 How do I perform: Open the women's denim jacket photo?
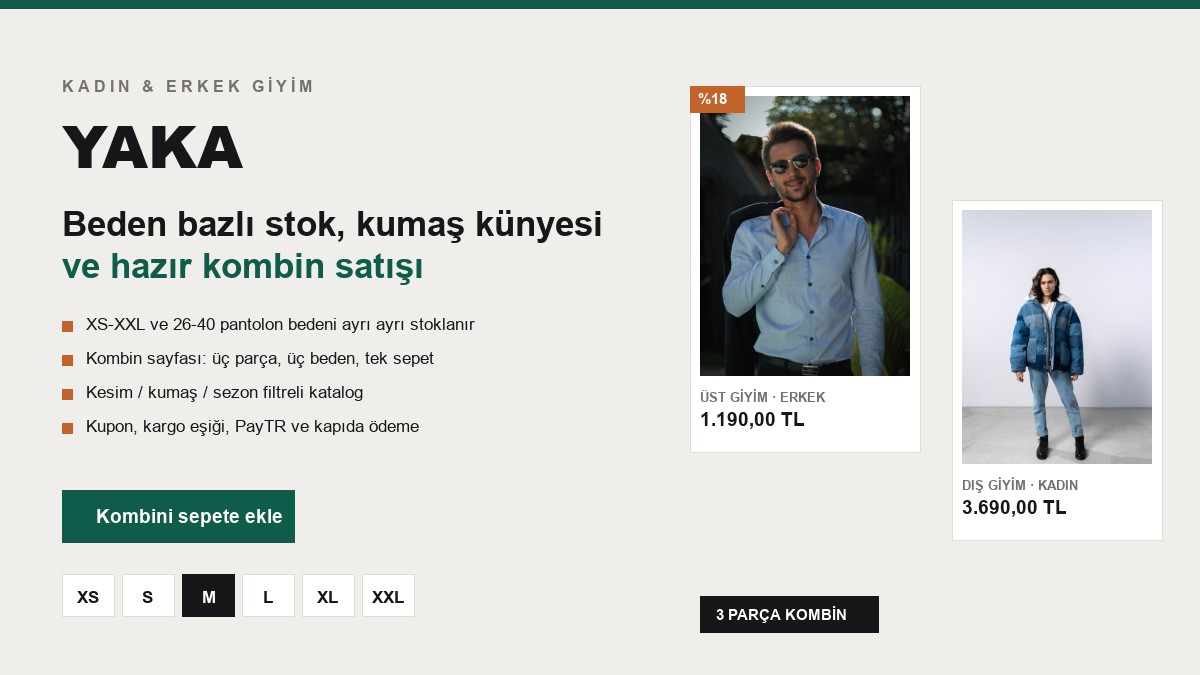[1057, 337]
